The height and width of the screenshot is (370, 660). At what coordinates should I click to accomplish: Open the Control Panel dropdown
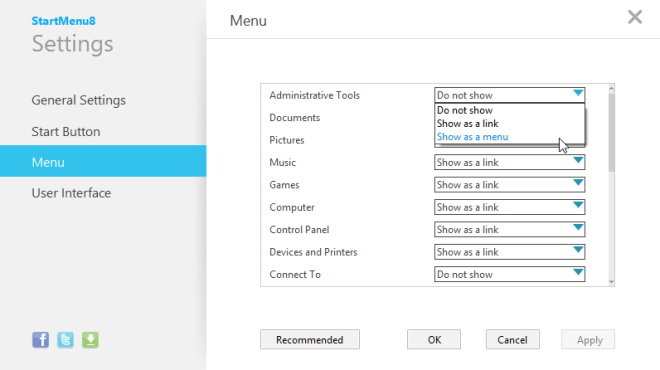pyautogui.click(x=509, y=229)
